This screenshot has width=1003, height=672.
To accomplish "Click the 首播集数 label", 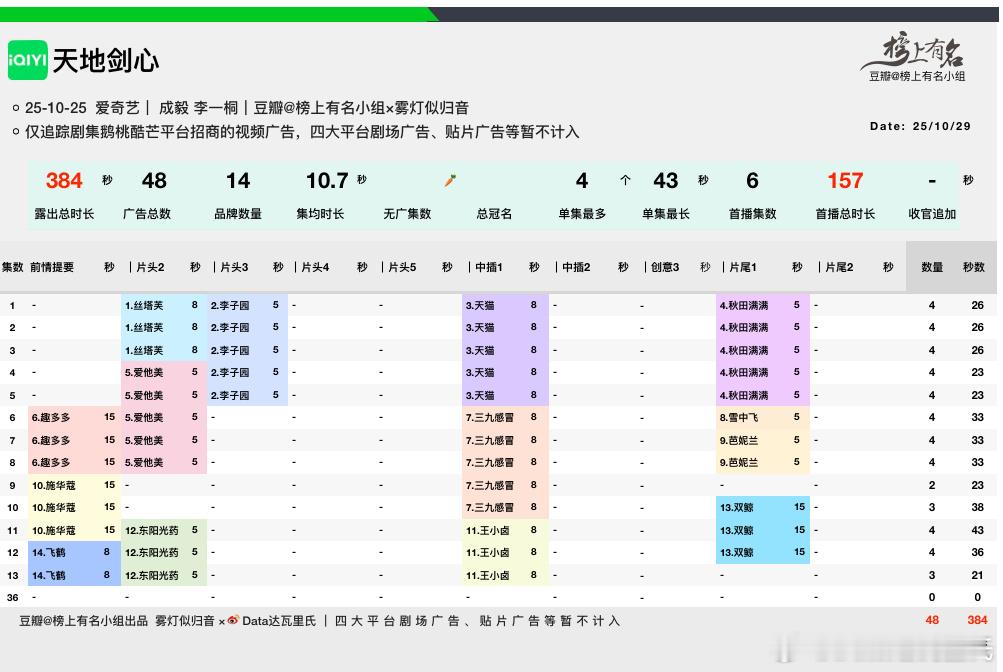I will [x=752, y=214].
